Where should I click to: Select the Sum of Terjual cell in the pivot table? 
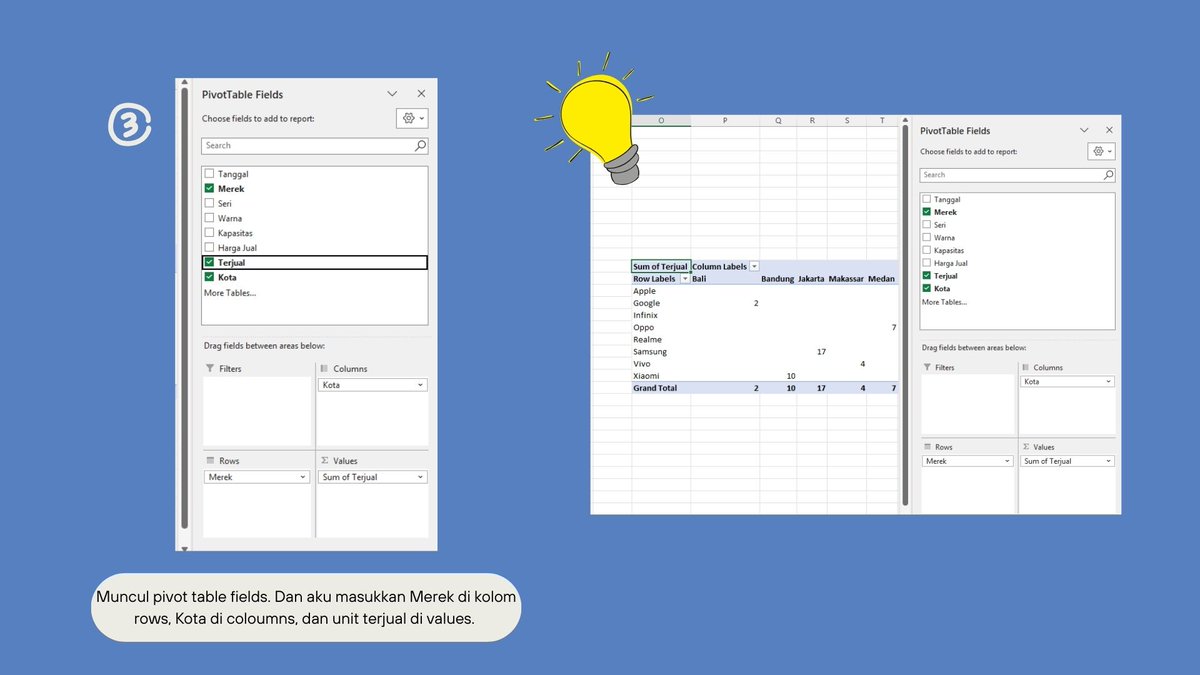661,266
